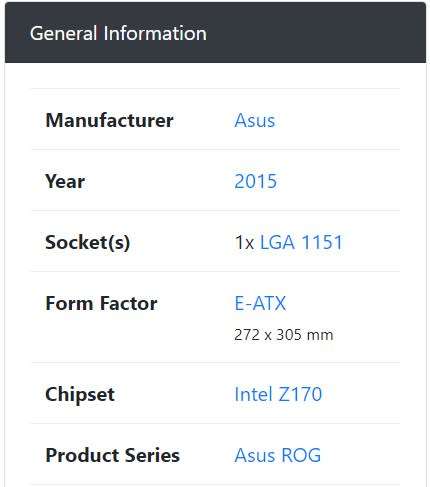Select the Manufacturer row label

(x=109, y=120)
